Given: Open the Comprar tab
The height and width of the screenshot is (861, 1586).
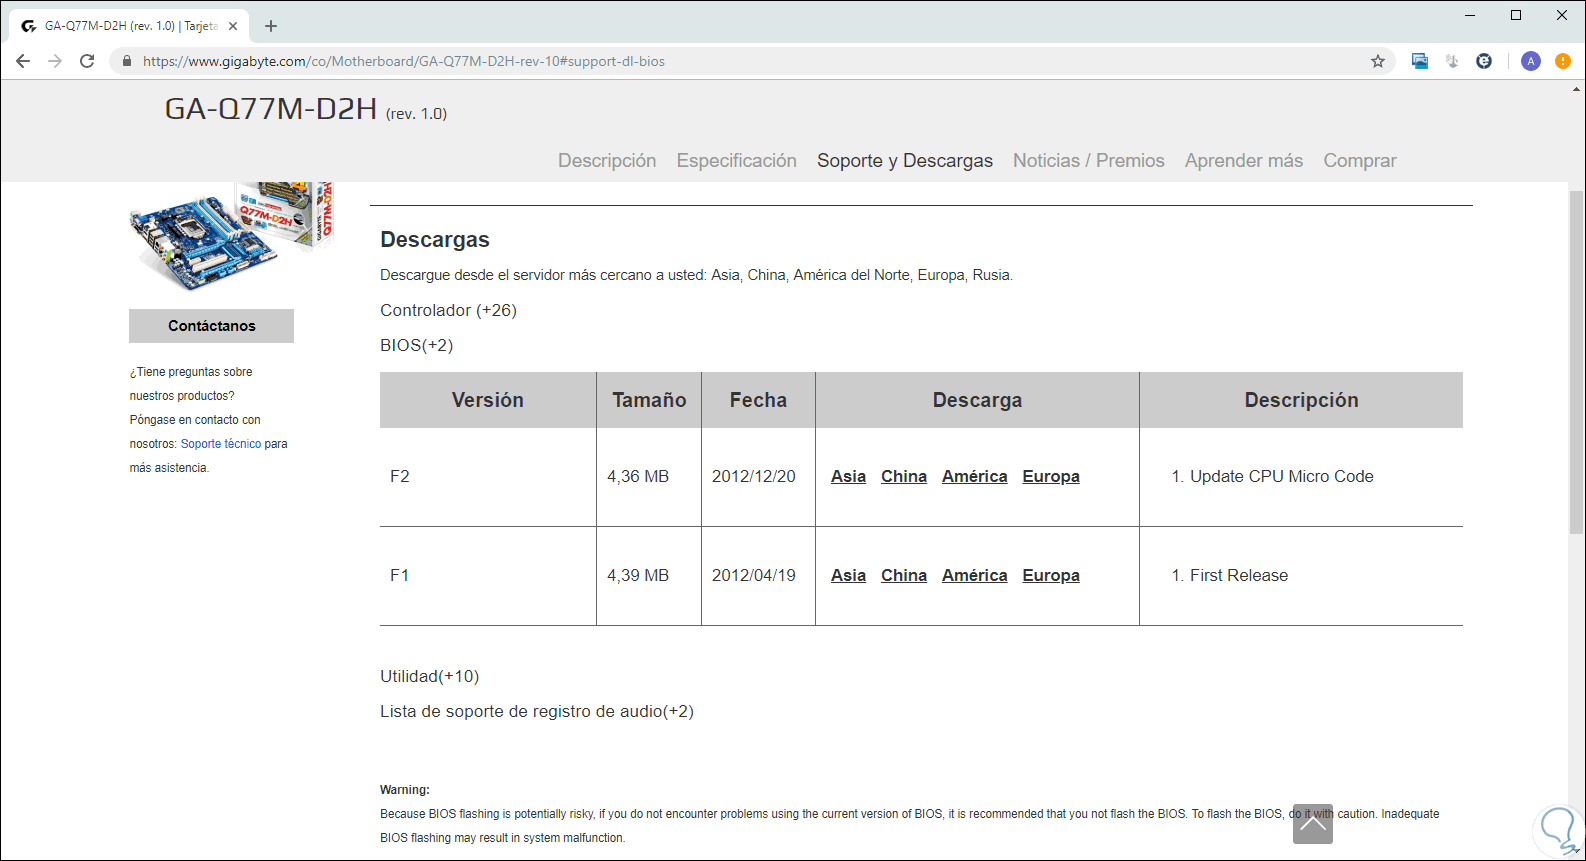Looking at the screenshot, I should [1360, 161].
